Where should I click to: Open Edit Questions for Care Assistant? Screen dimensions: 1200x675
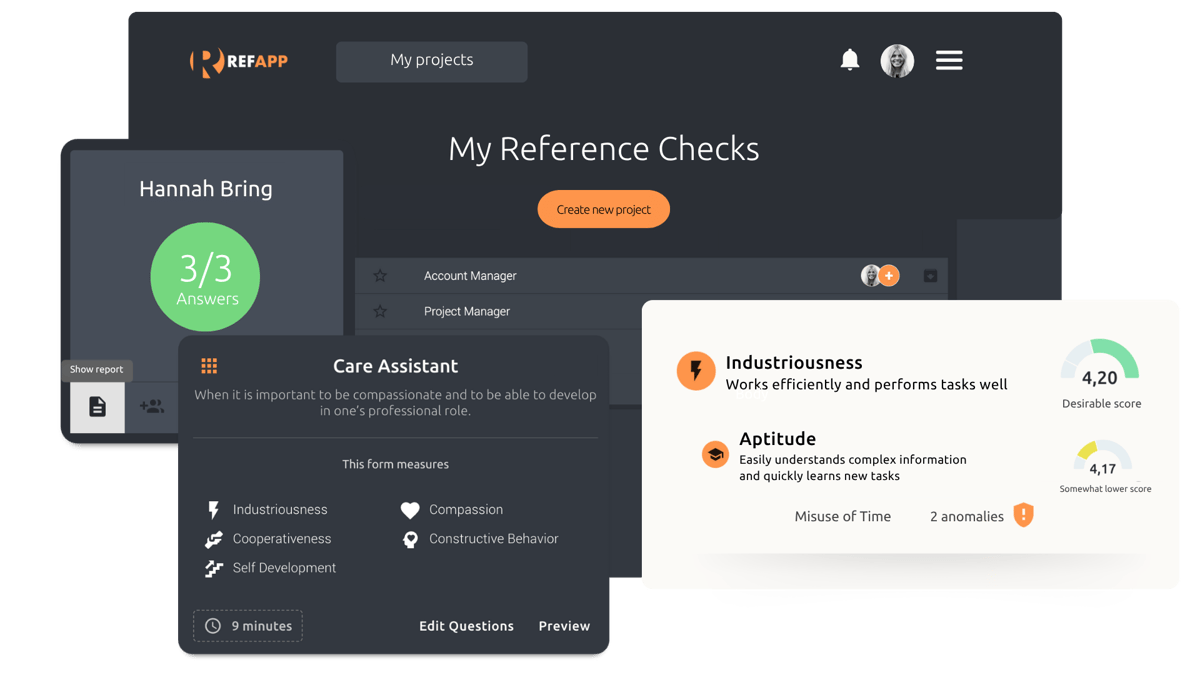466,625
